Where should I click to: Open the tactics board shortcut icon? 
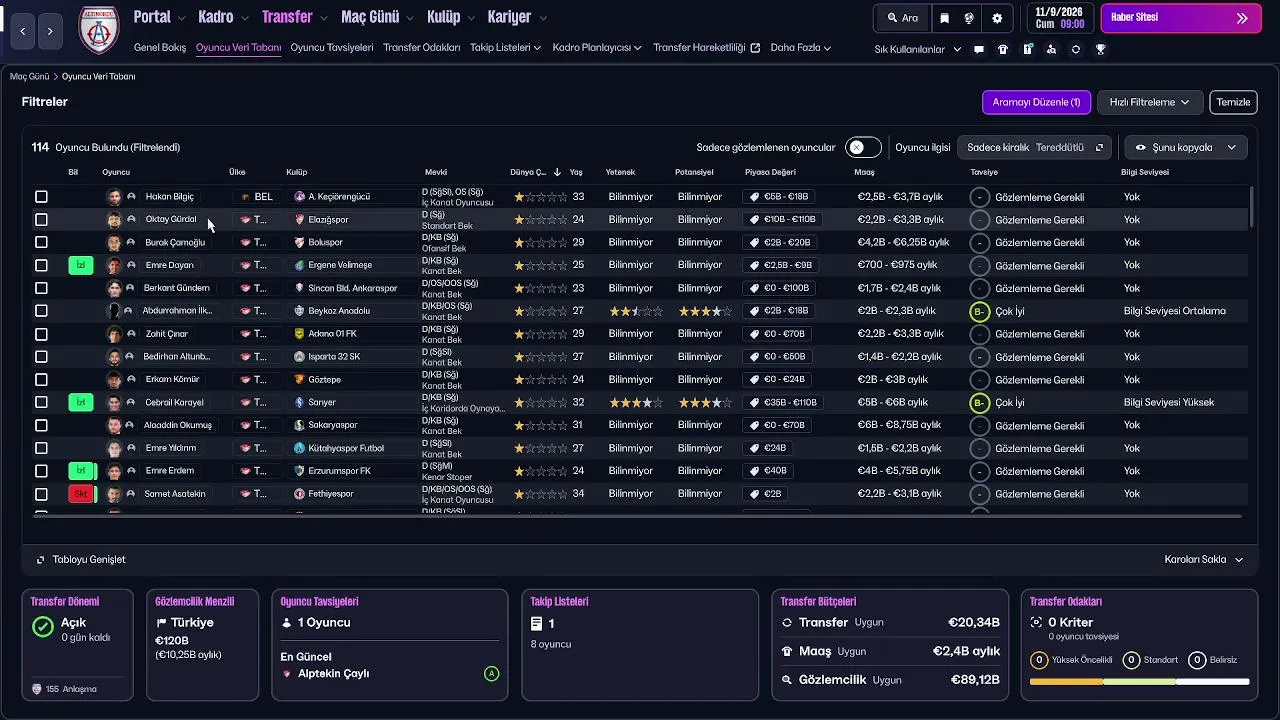pyautogui.click(x=1027, y=49)
